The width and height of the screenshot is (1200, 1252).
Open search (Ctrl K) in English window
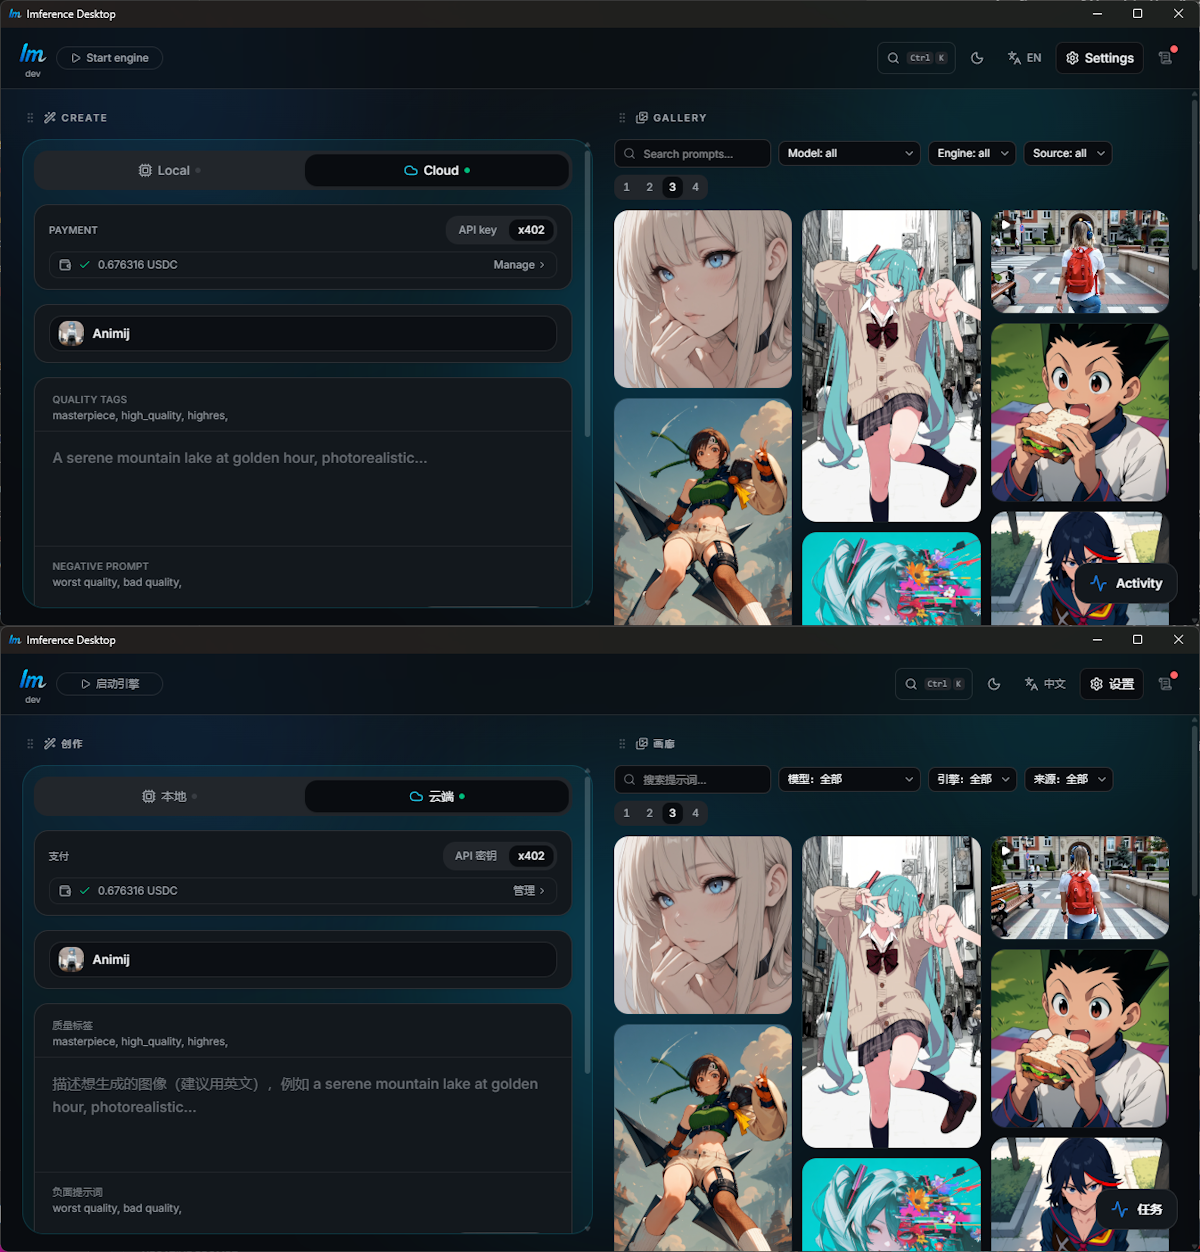[916, 58]
